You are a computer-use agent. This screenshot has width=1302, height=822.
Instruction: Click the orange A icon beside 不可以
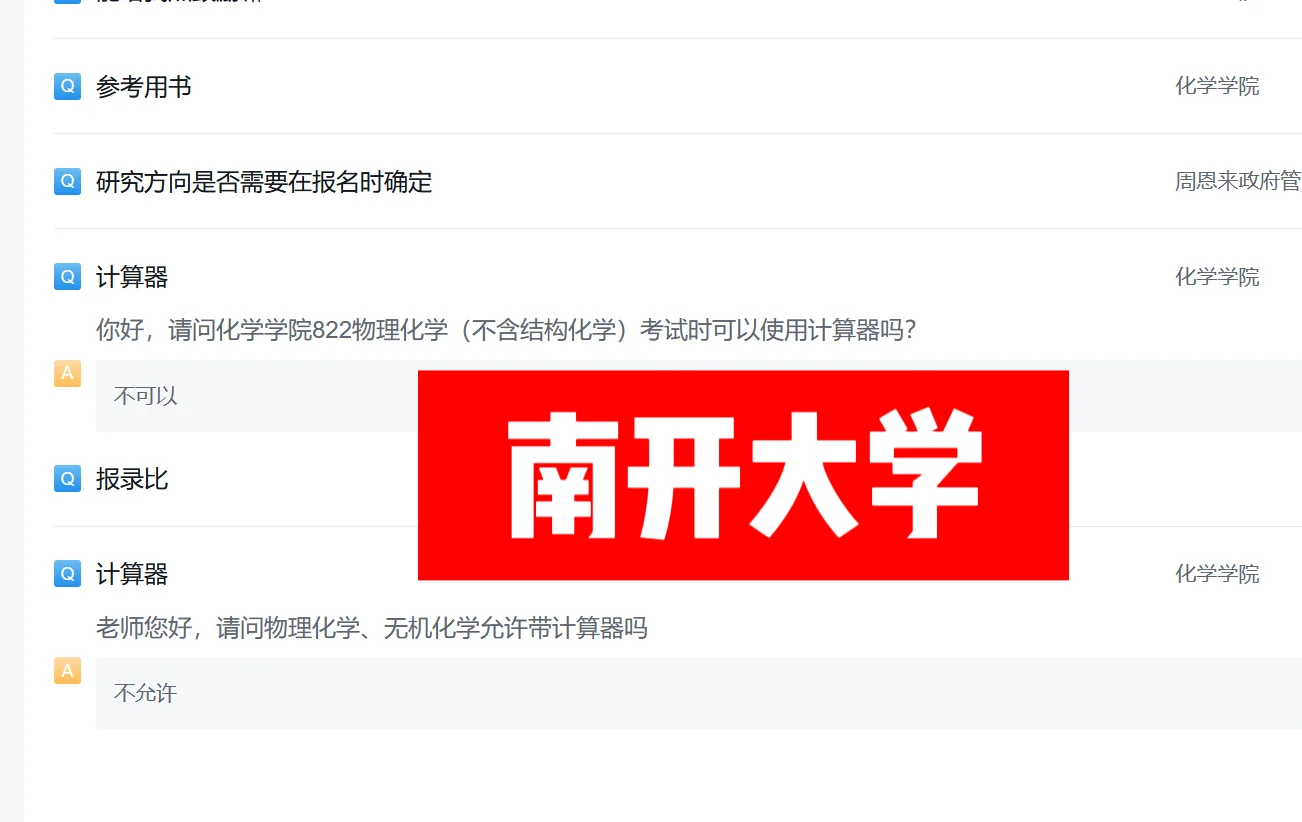coord(67,374)
